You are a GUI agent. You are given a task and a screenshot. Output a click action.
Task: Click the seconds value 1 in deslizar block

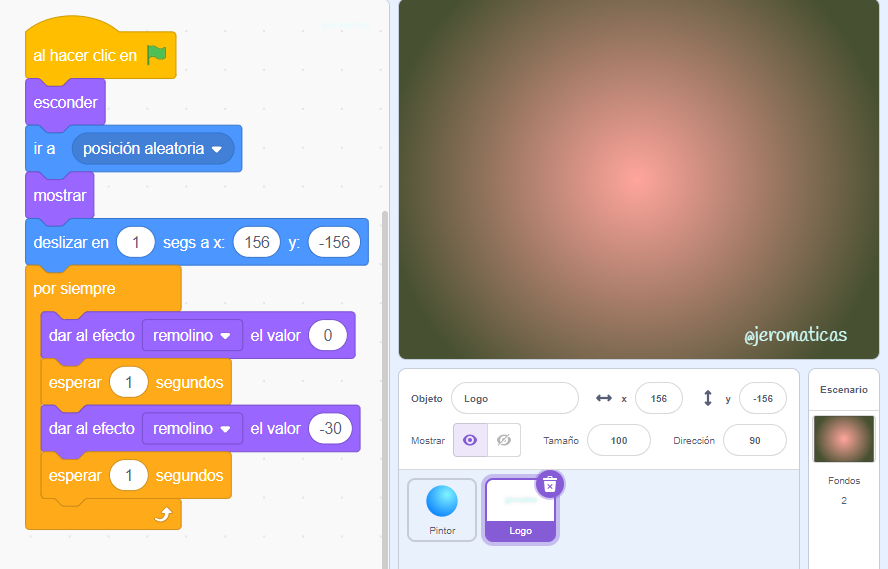(x=135, y=242)
